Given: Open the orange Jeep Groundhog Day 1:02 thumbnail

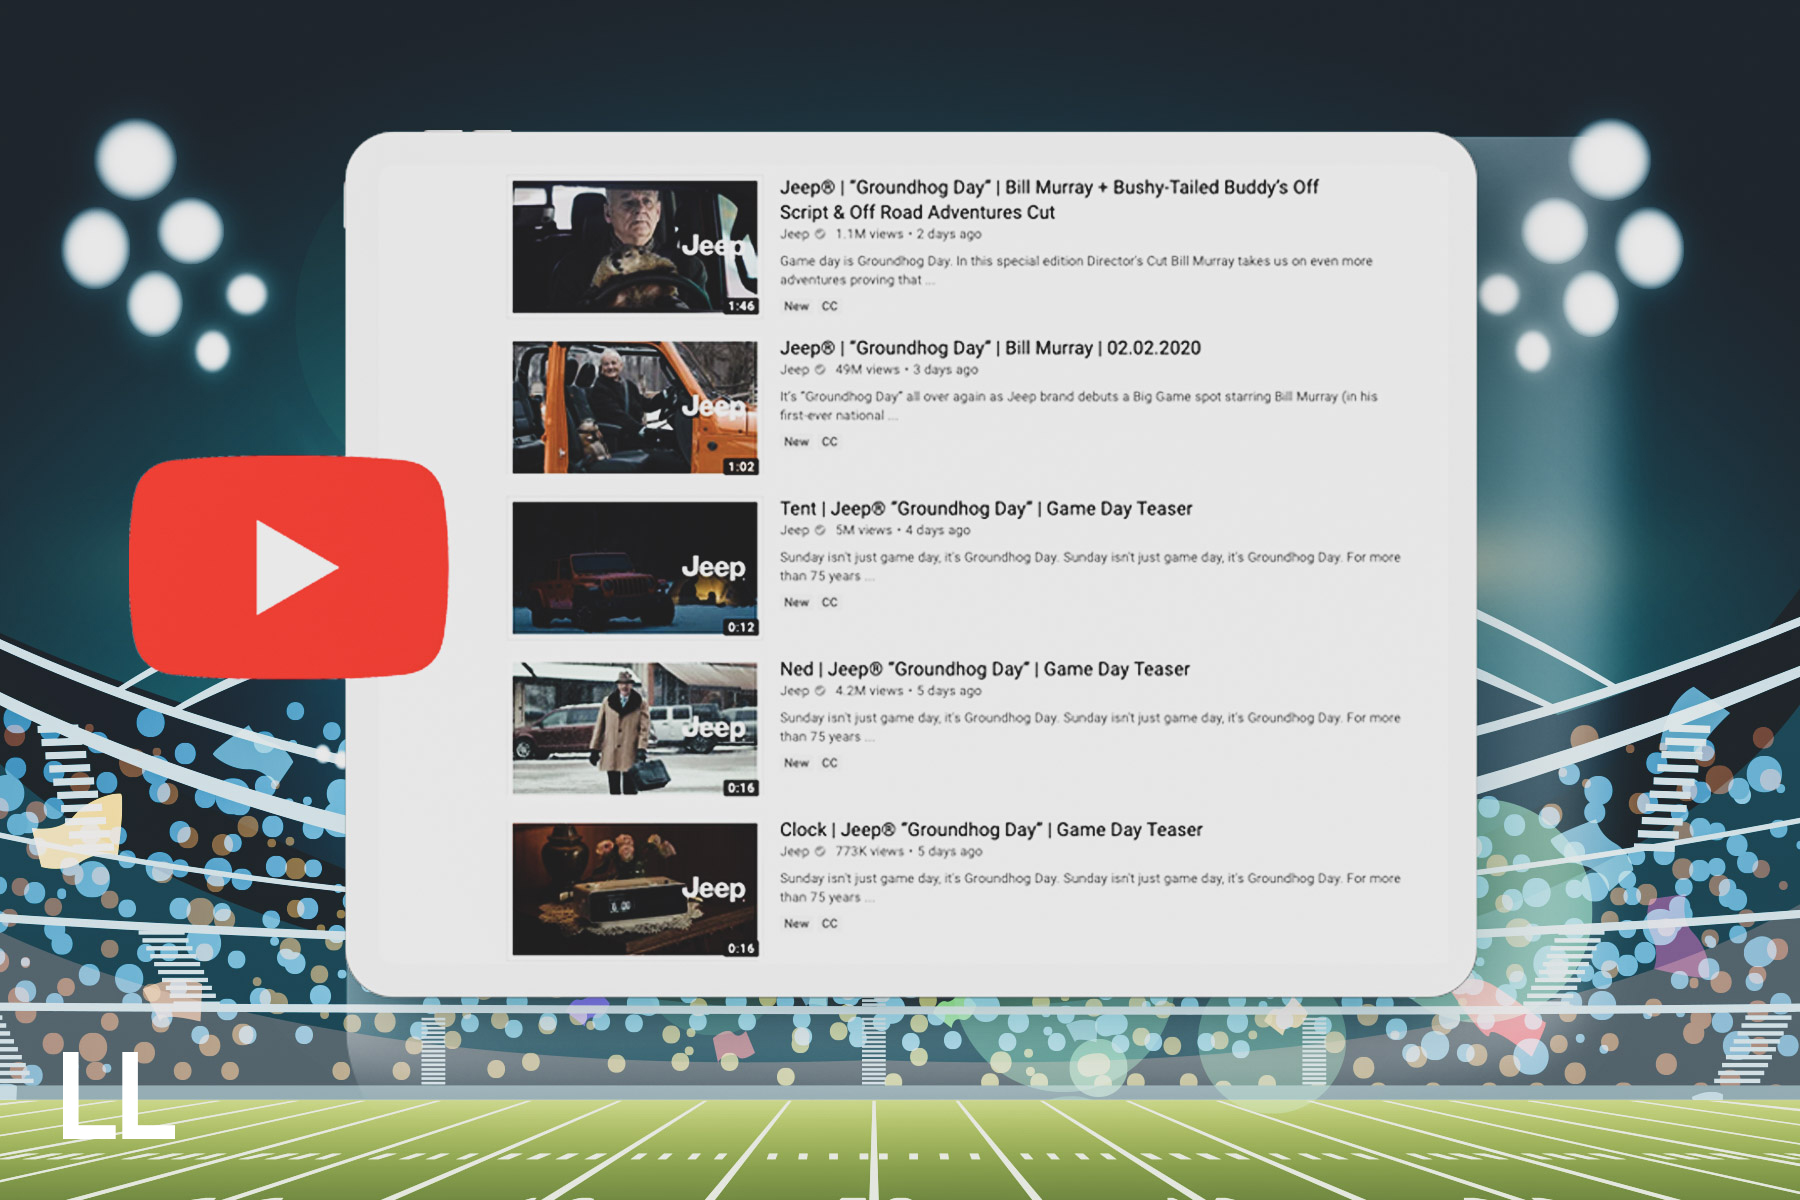Looking at the screenshot, I should tap(635, 408).
